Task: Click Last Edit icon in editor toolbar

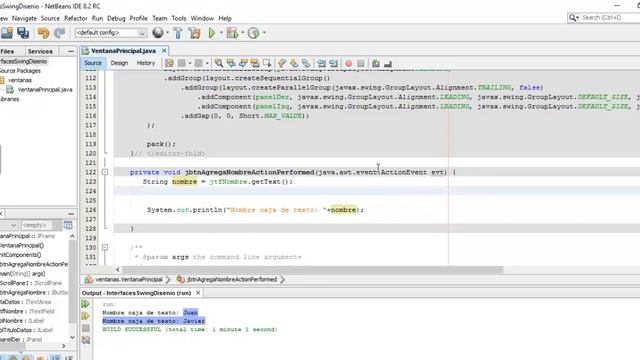Action: 169,63
